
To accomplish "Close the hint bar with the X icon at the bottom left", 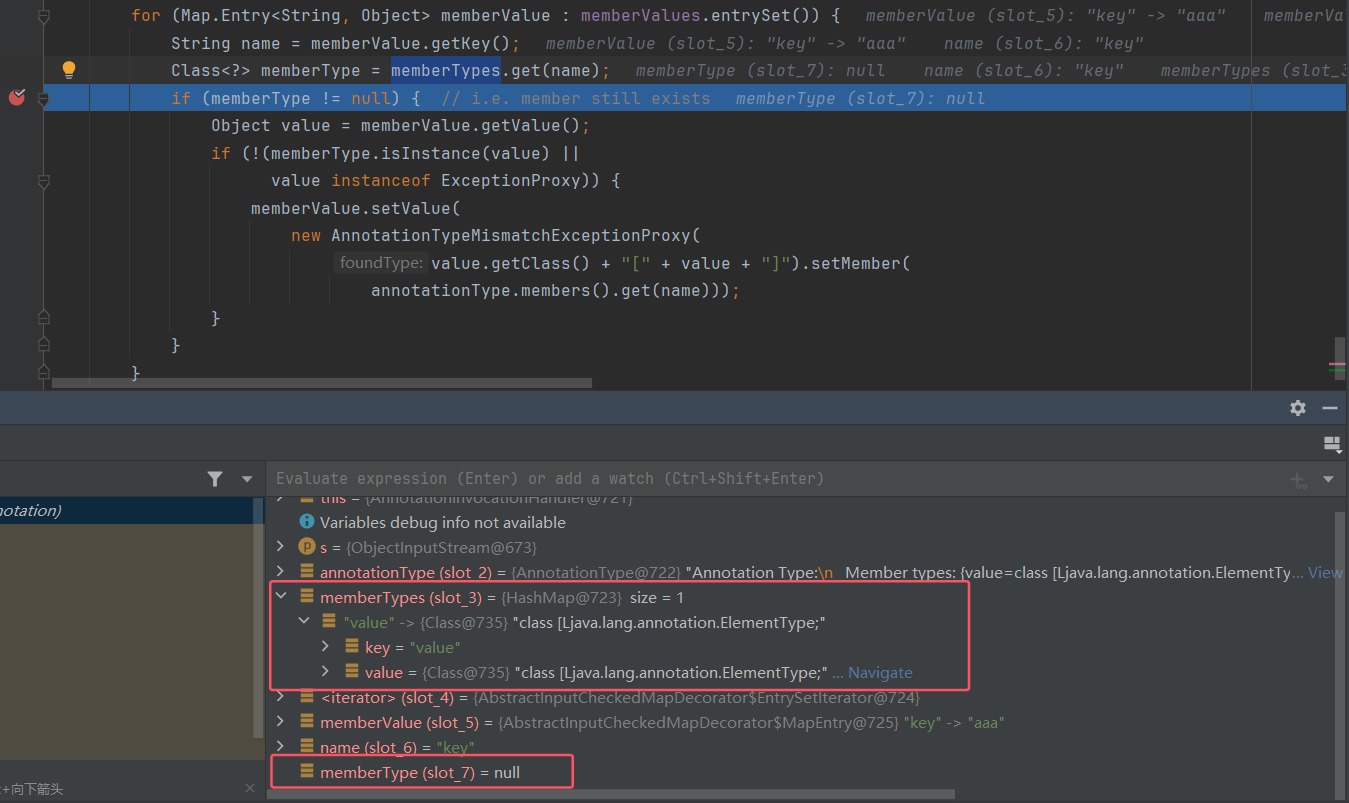I will [250, 789].
